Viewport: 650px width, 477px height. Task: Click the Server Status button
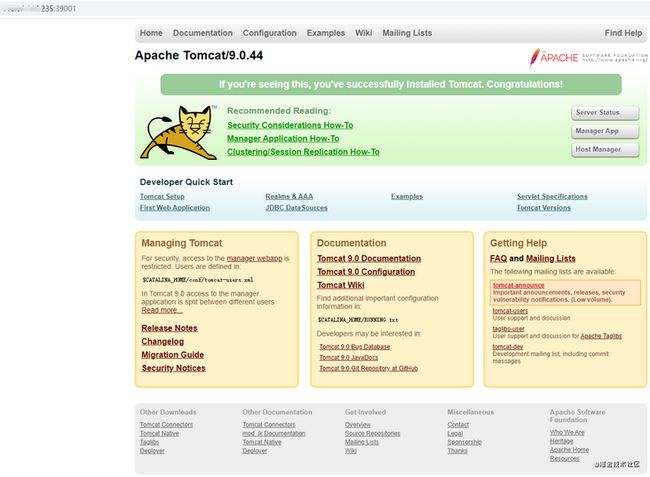(605, 113)
